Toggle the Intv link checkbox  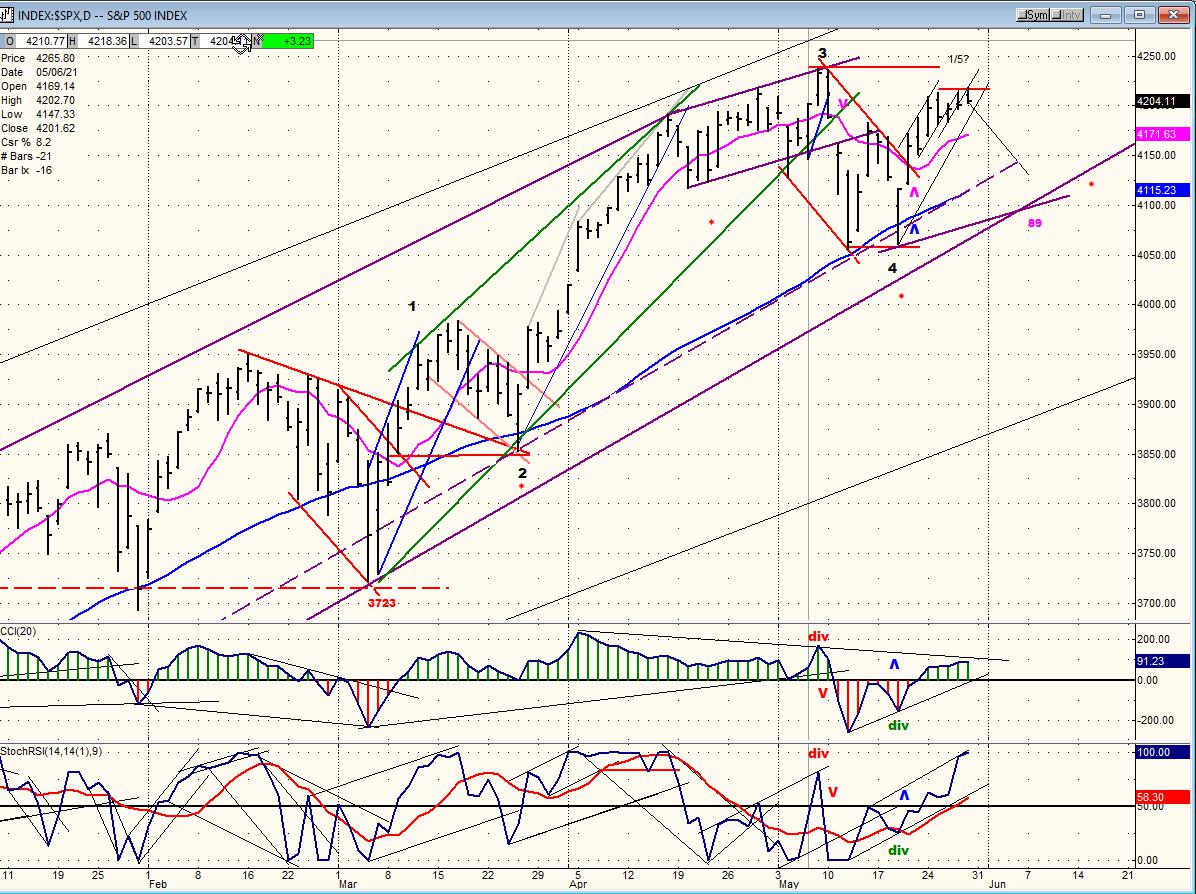coord(1068,14)
